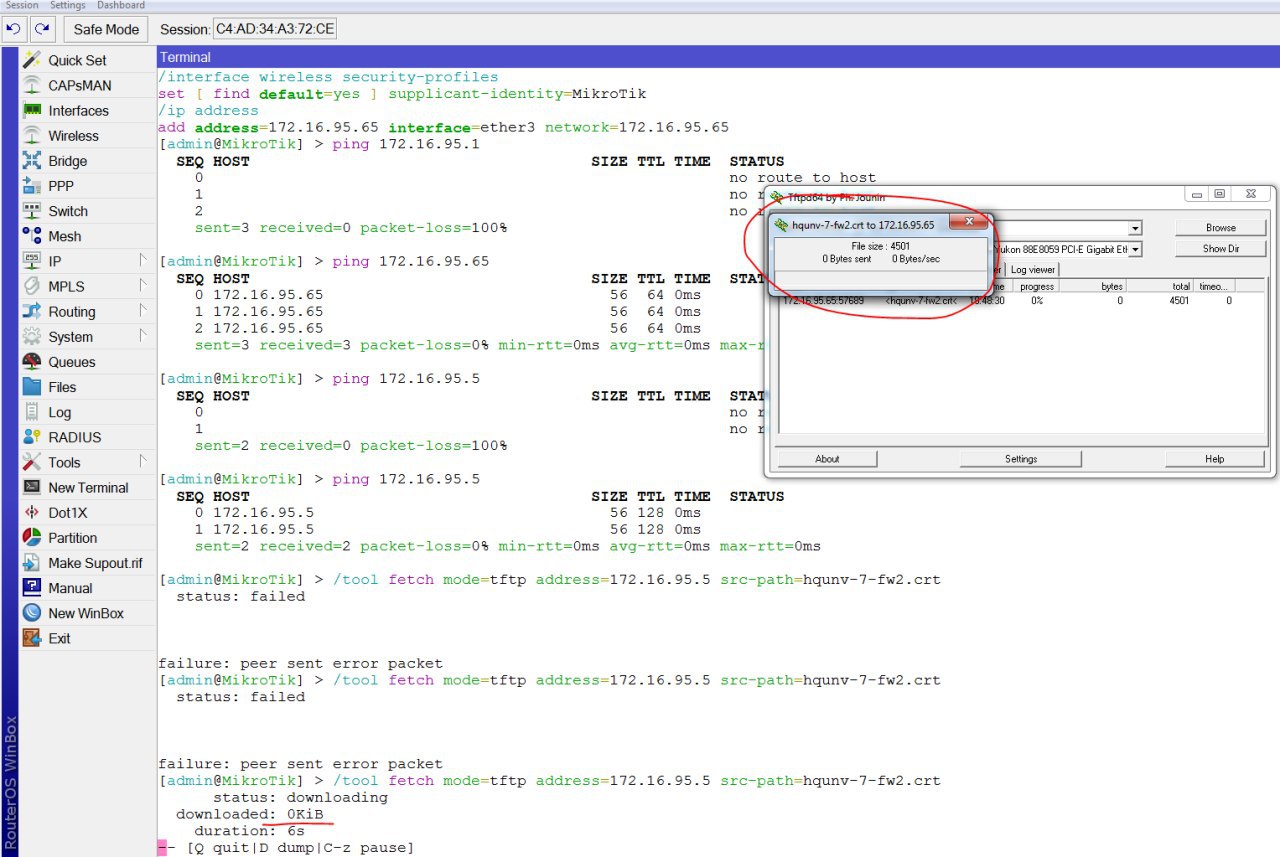The image size is (1280, 857).
Task: Open the Queues sidebar entry
Action: click(88, 362)
